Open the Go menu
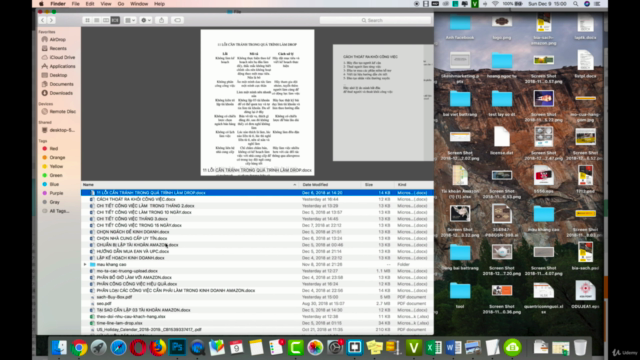640x360 pixels. click(121, 4)
